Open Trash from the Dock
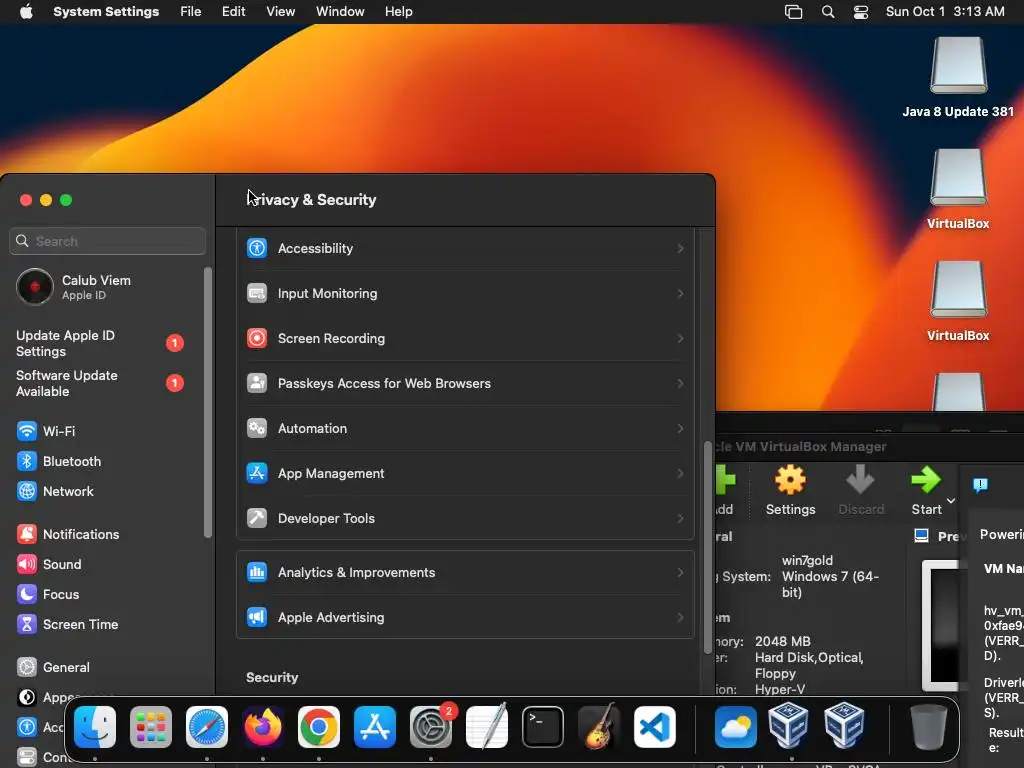Viewport: 1024px width, 768px height. pyautogui.click(x=929, y=727)
